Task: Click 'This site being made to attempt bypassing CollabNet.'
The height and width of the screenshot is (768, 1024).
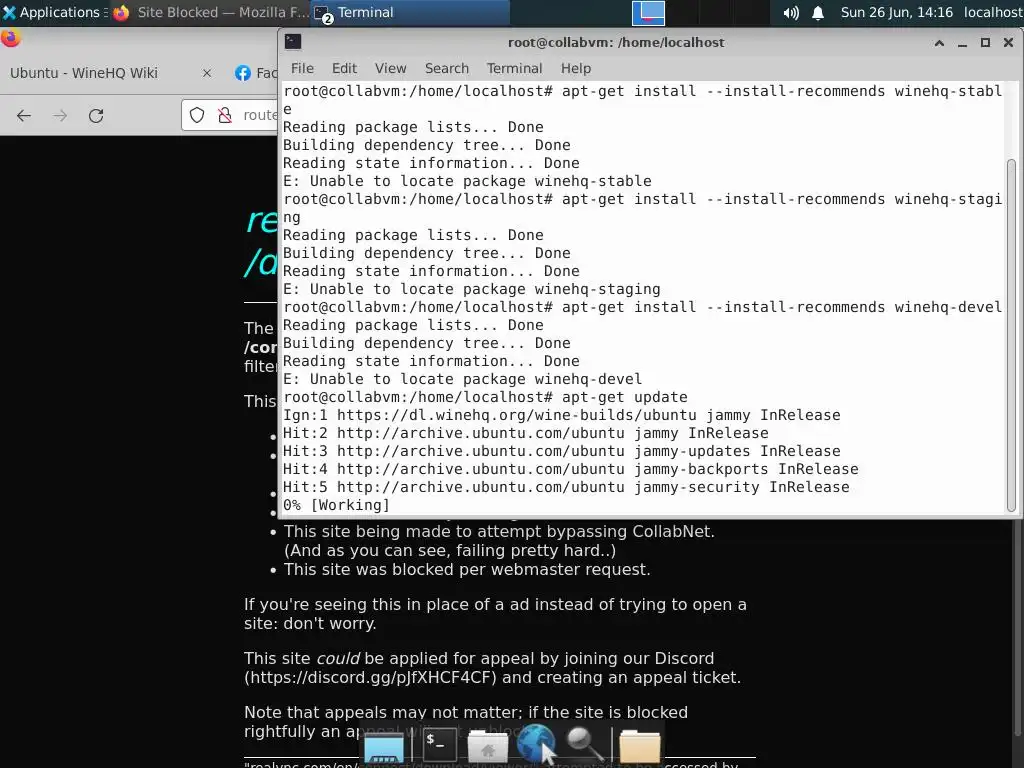Action: (499, 532)
